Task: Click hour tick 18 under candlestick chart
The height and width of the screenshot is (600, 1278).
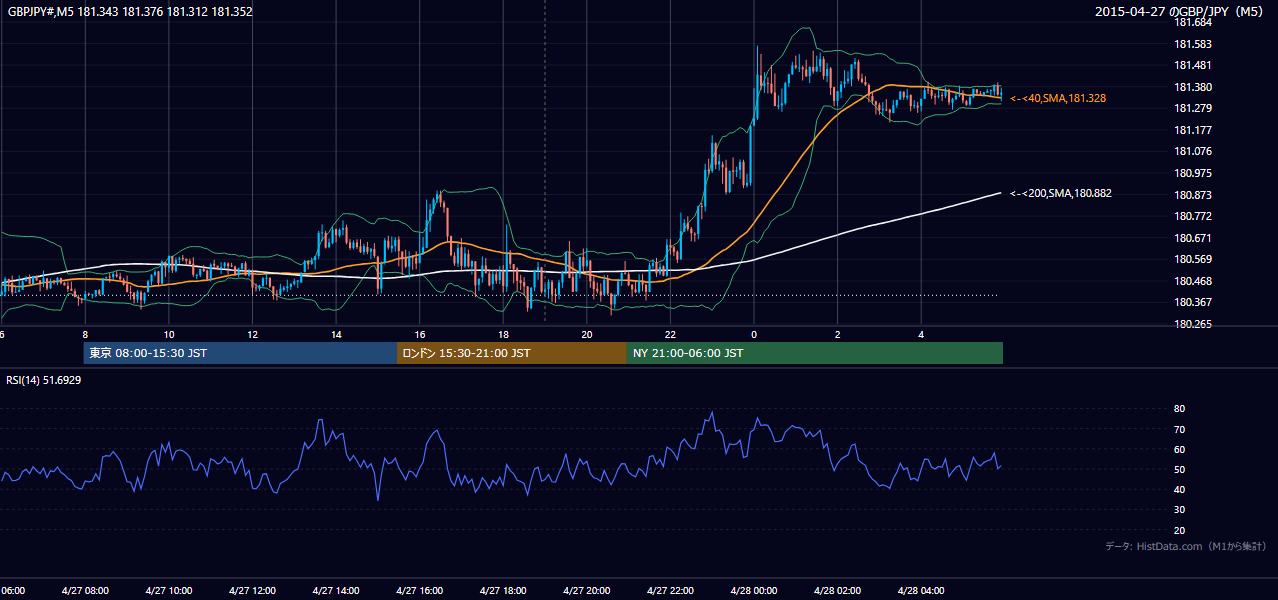Action: coord(503,334)
